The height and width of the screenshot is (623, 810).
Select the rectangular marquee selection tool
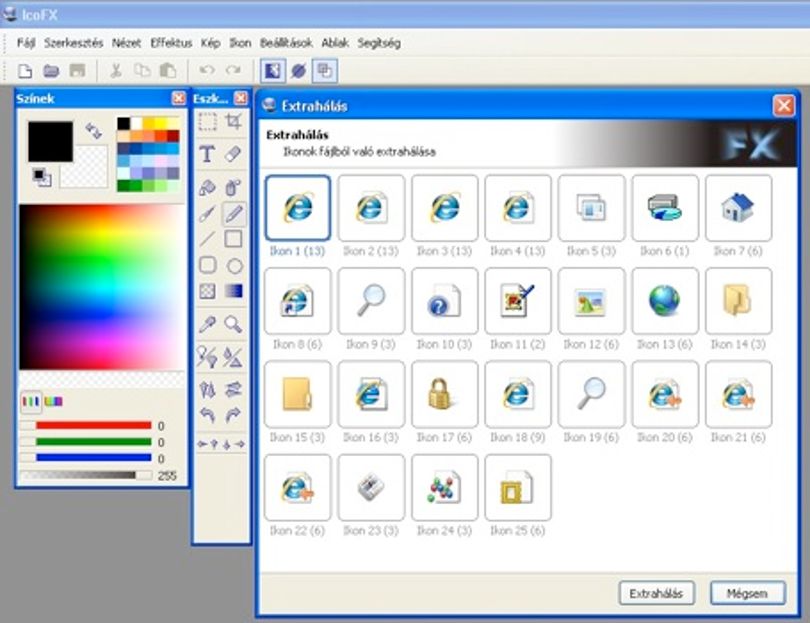(207, 122)
